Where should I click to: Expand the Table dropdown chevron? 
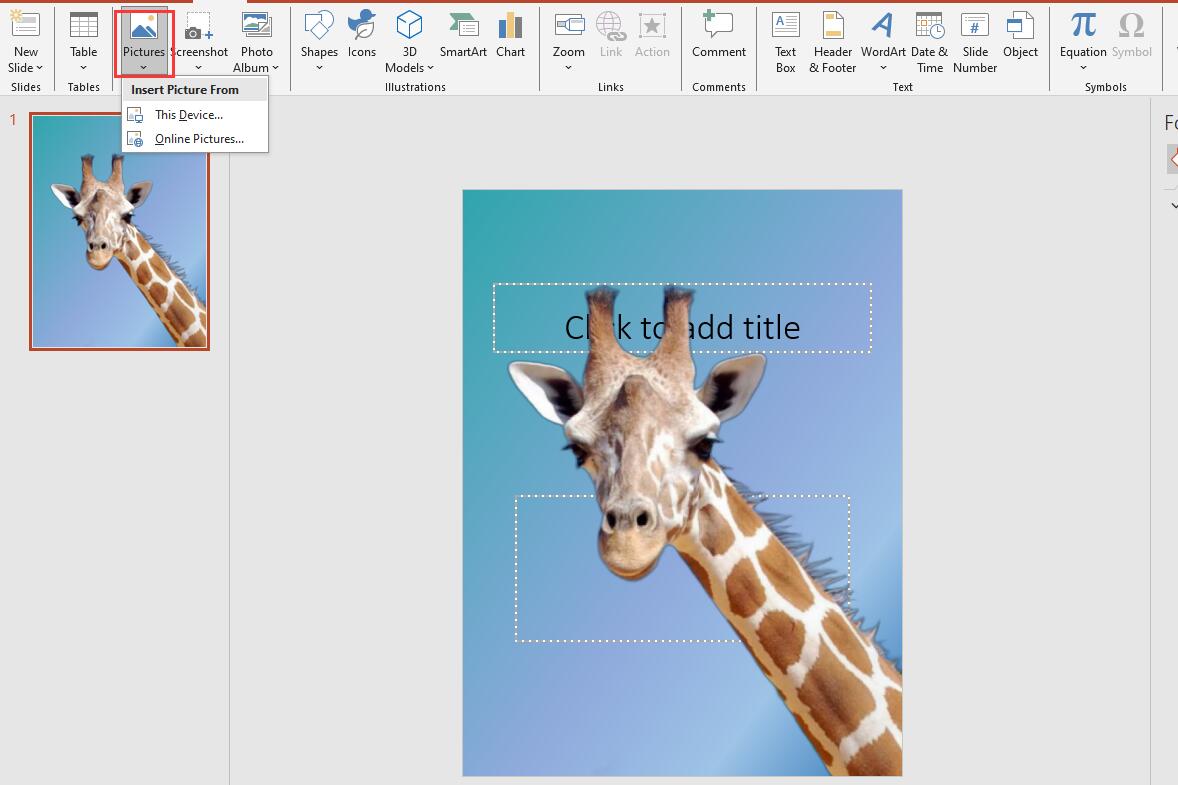(83, 68)
